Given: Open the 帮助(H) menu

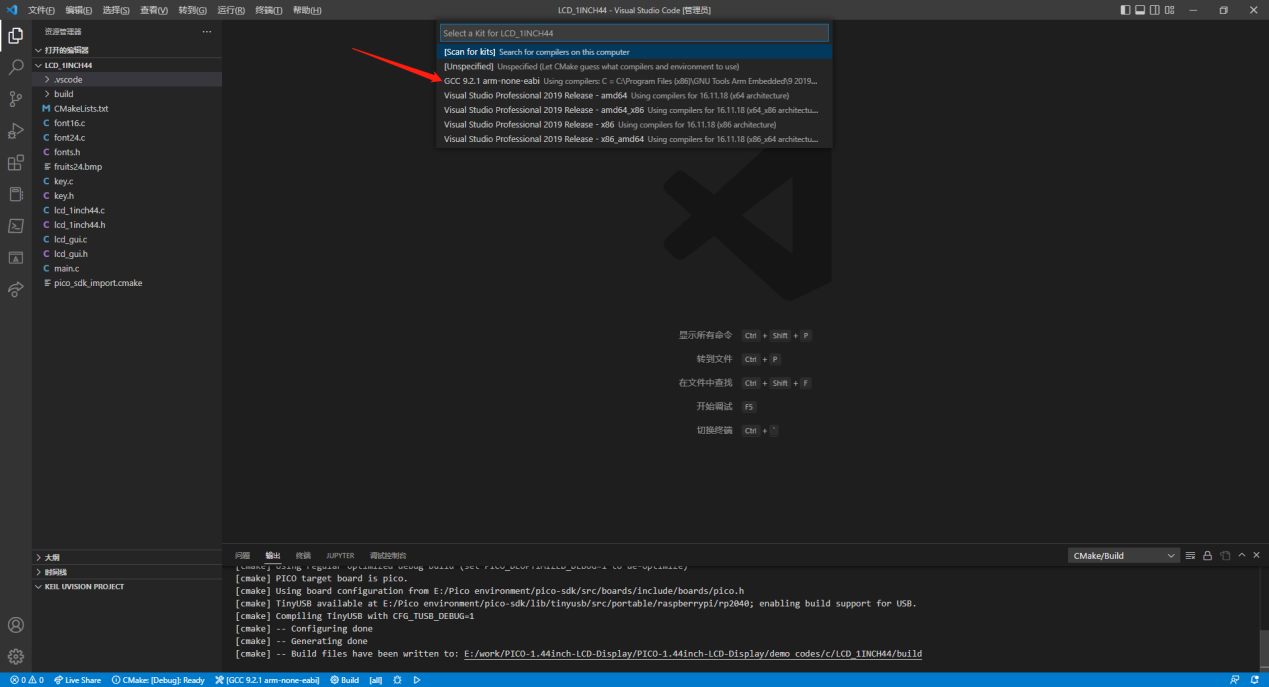Looking at the screenshot, I should [307, 10].
